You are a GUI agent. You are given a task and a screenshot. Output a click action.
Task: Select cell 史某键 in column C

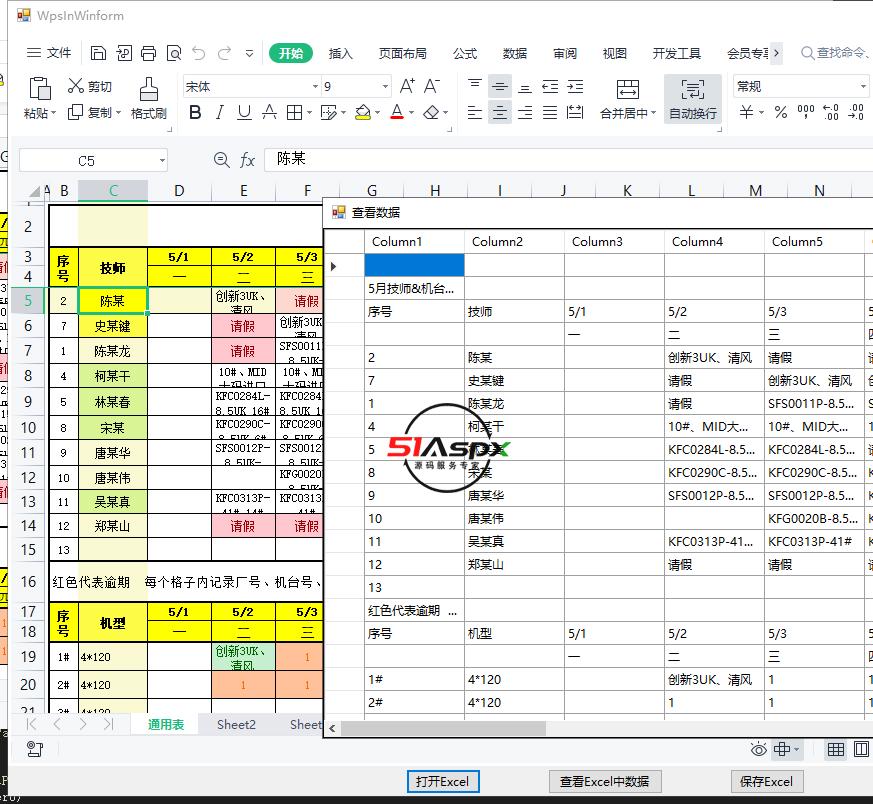112,326
